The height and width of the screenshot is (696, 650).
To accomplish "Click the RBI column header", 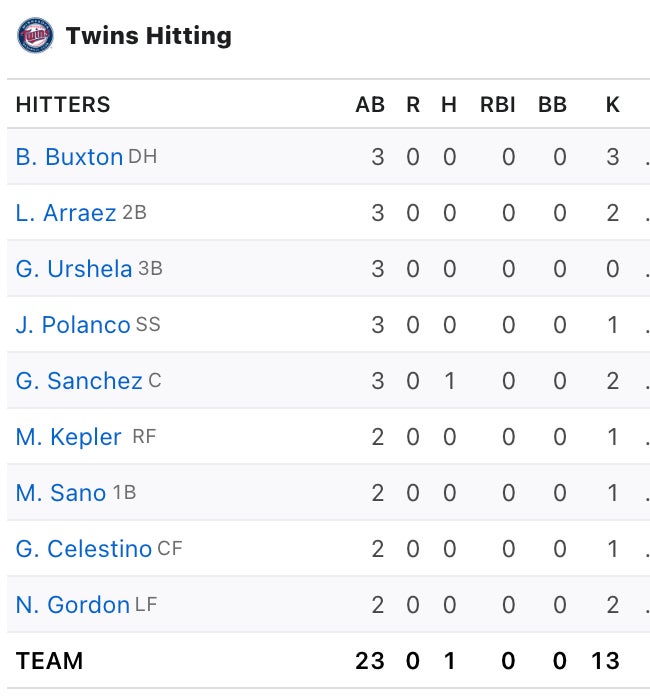I will [x=498, y=105].
